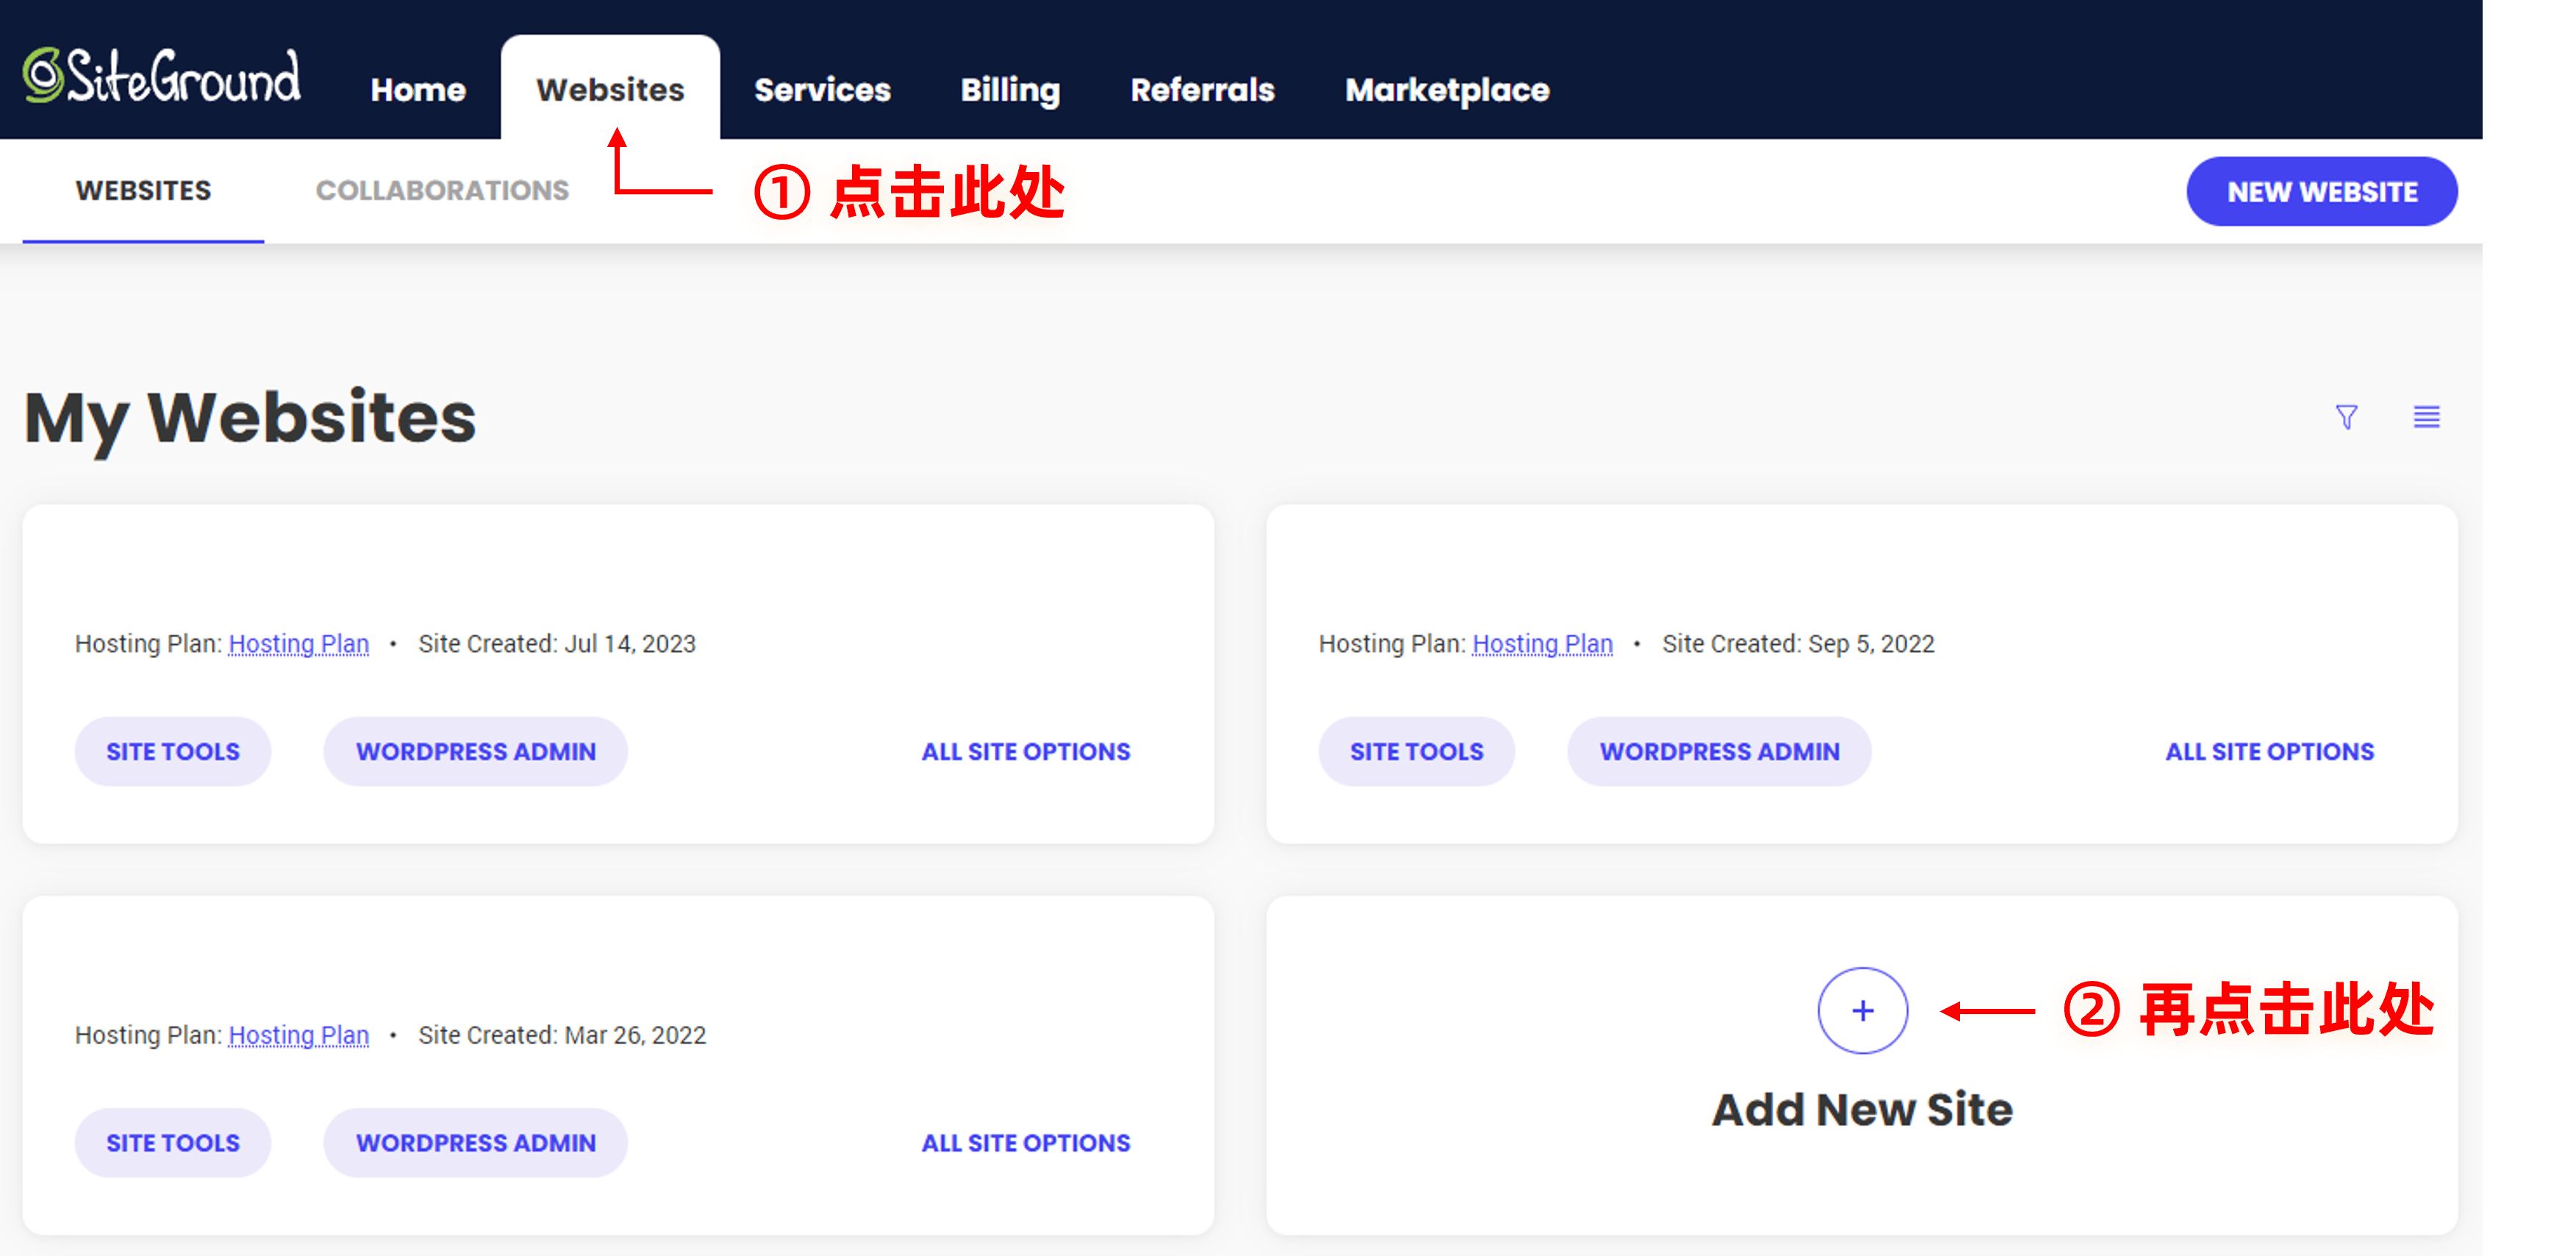Open the Home menu
2576x1256 pixels.
pyautogui.click(x=418, y=90)
